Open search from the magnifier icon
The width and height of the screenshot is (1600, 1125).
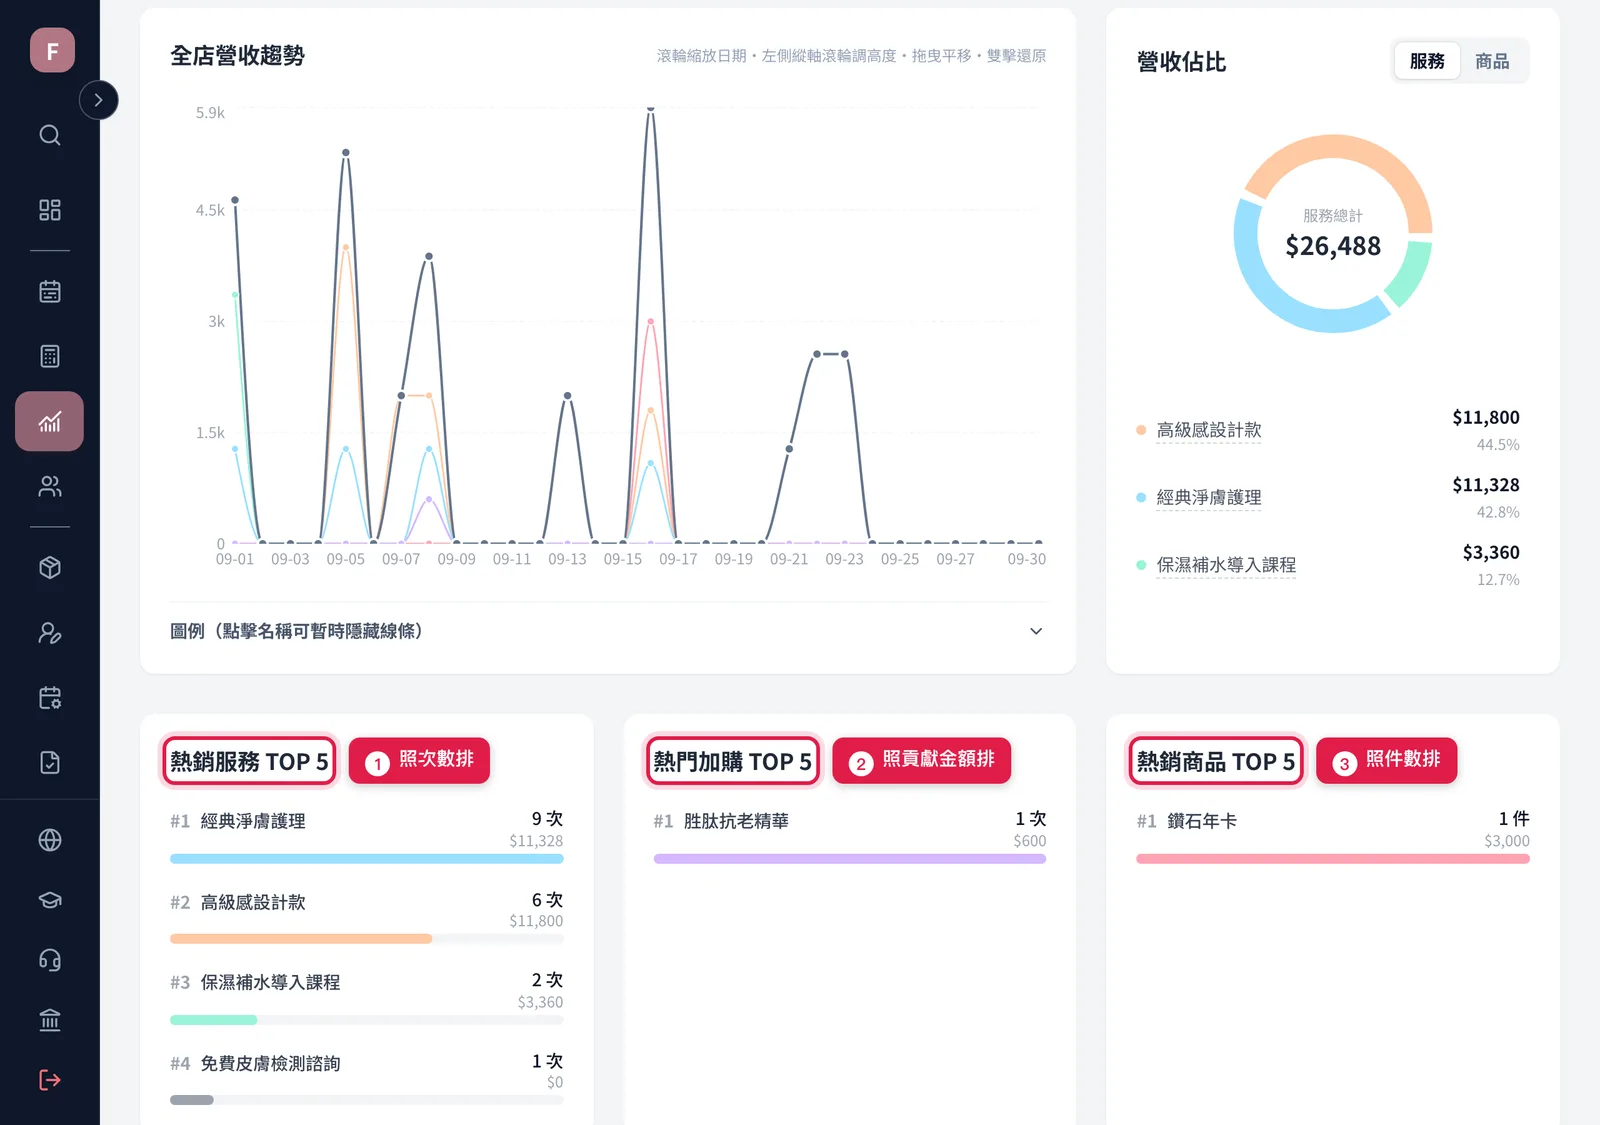click(50, 135)
